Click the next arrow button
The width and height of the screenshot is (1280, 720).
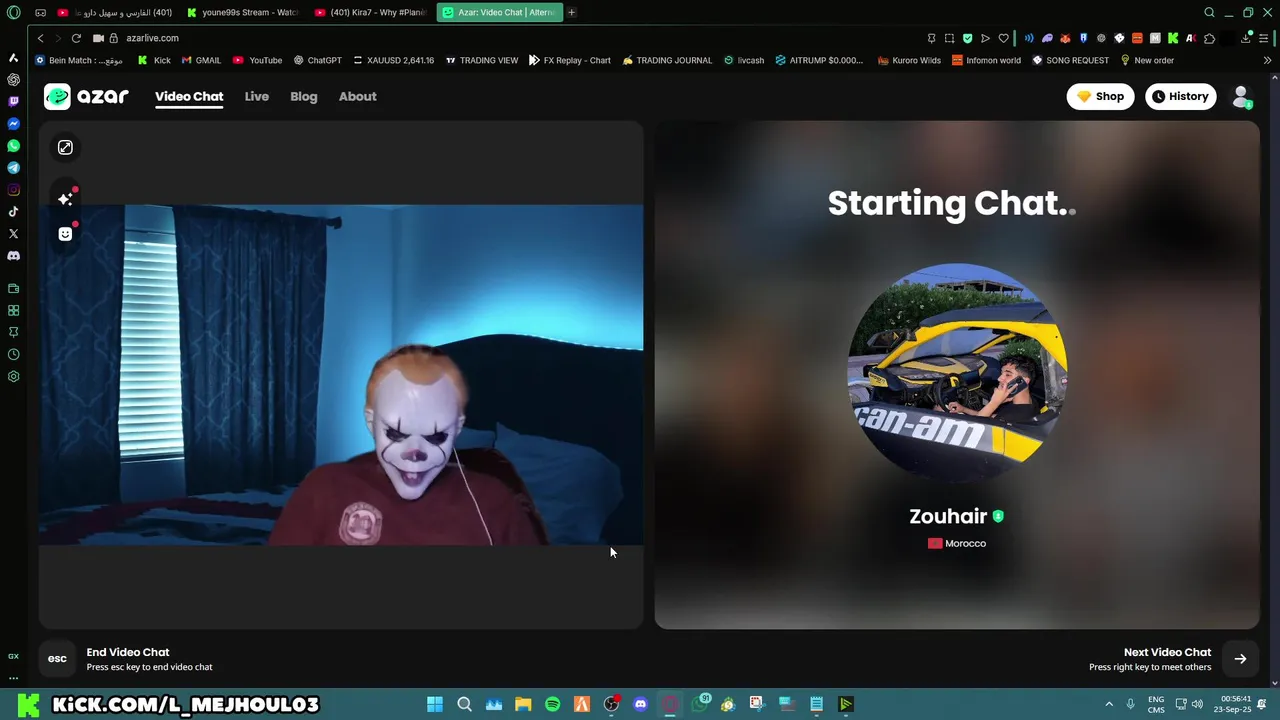(1240, 659)
